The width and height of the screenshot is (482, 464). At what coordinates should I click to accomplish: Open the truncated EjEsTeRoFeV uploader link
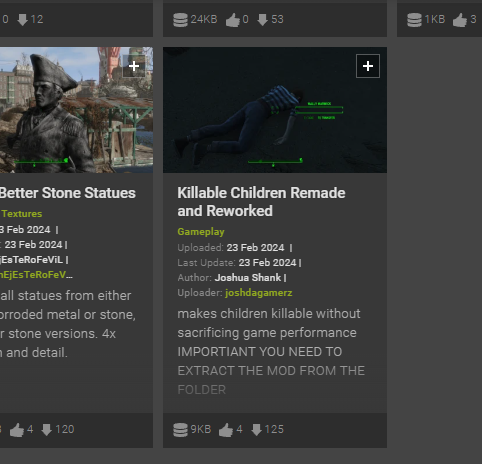(36, 275)
